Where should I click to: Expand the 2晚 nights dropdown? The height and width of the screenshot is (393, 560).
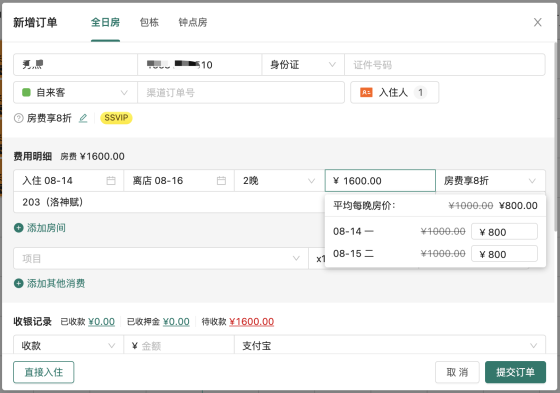(279, 181)
